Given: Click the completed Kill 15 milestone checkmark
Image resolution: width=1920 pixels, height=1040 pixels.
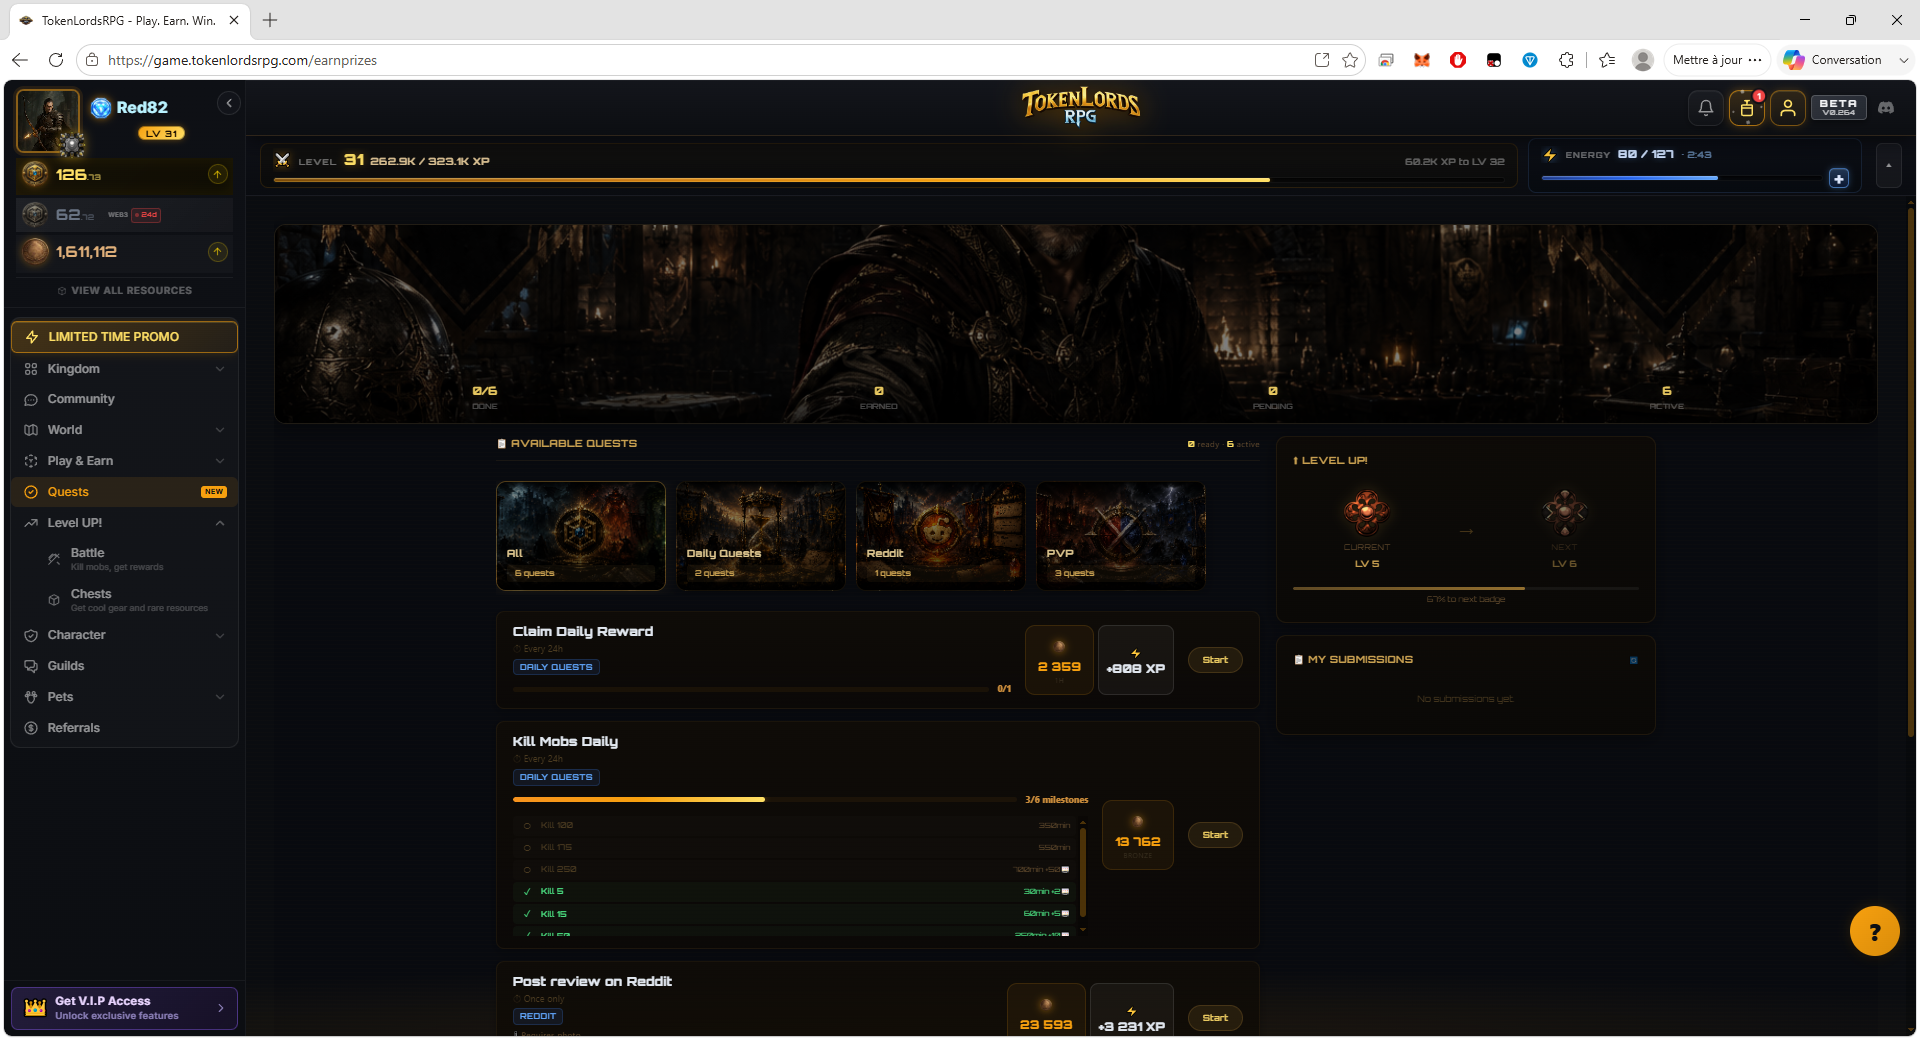Looking at the screenshot, I should coord(527,914).
